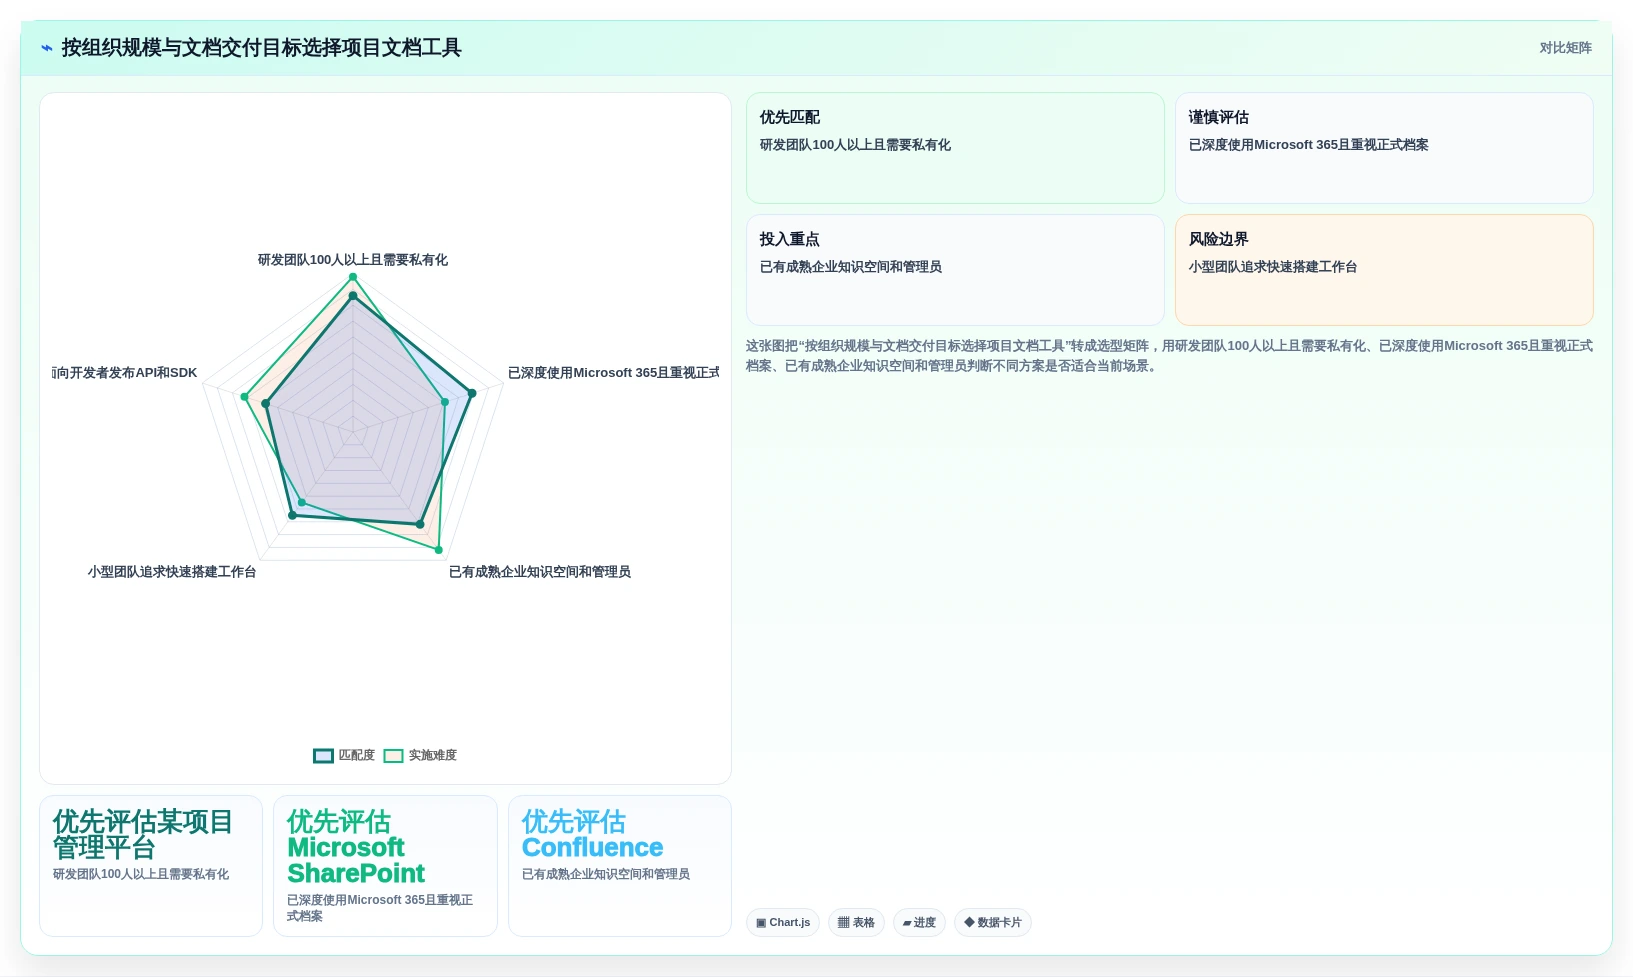Click the 对比矩阵 label in the header

click(x=1565, y=48)
